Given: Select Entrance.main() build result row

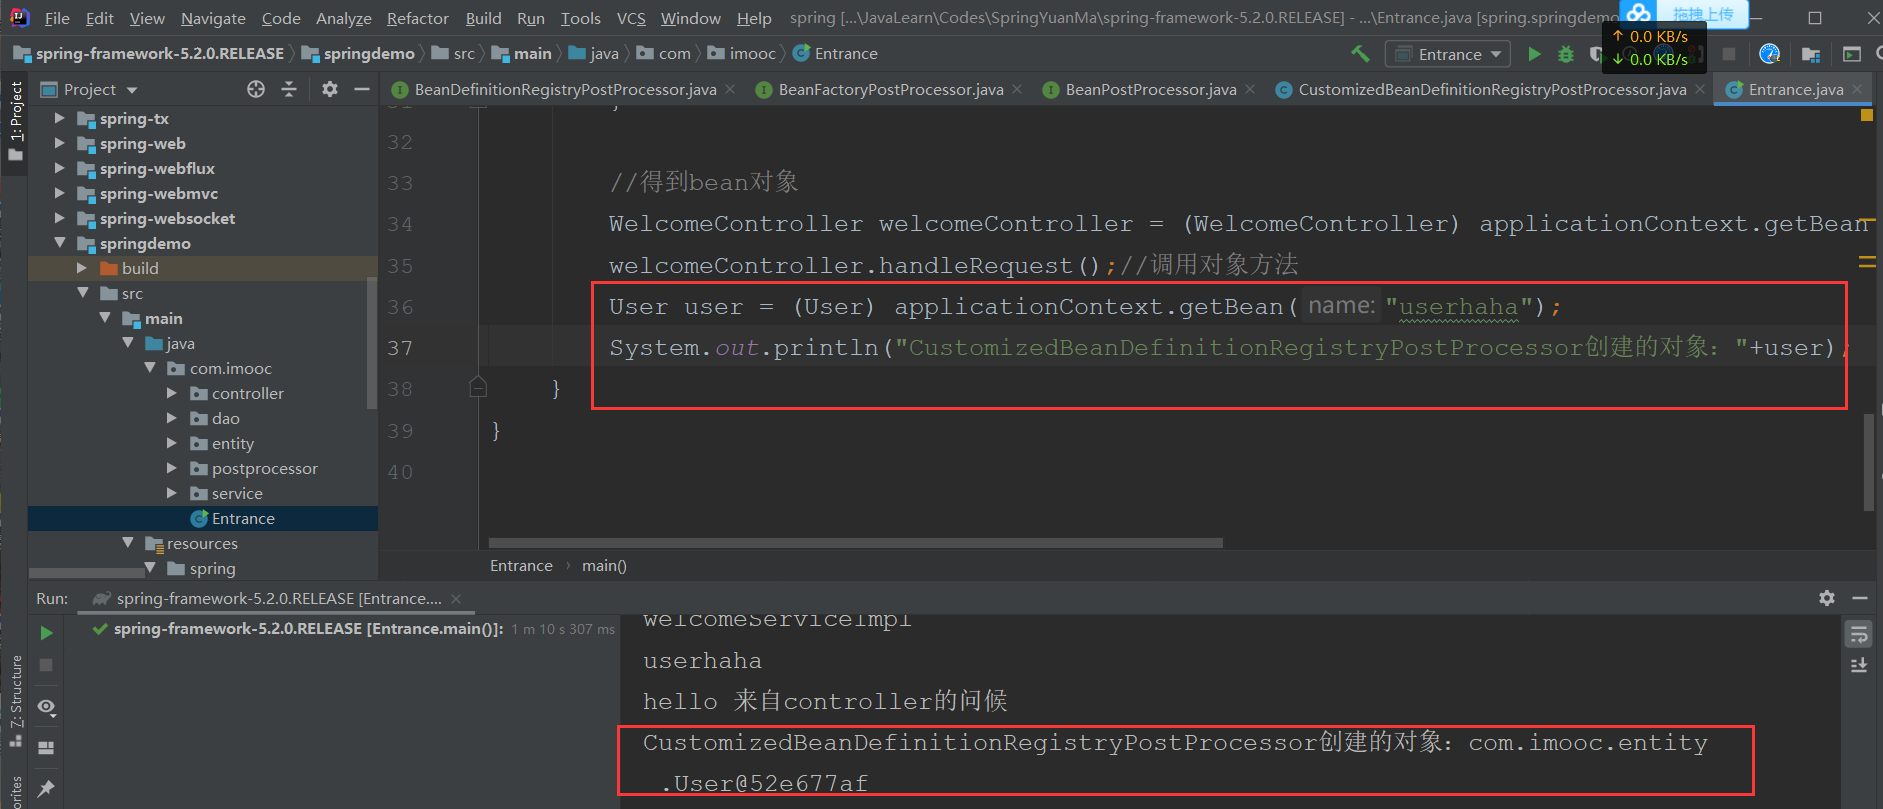Looking at the screenshot, I should [354, 629].
